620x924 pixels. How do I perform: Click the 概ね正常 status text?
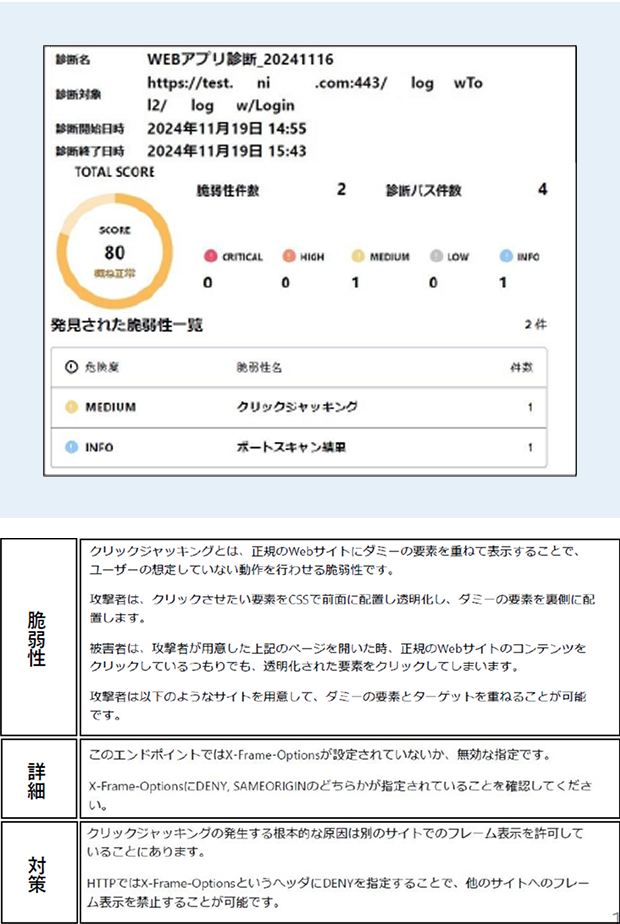coord(114,274)
